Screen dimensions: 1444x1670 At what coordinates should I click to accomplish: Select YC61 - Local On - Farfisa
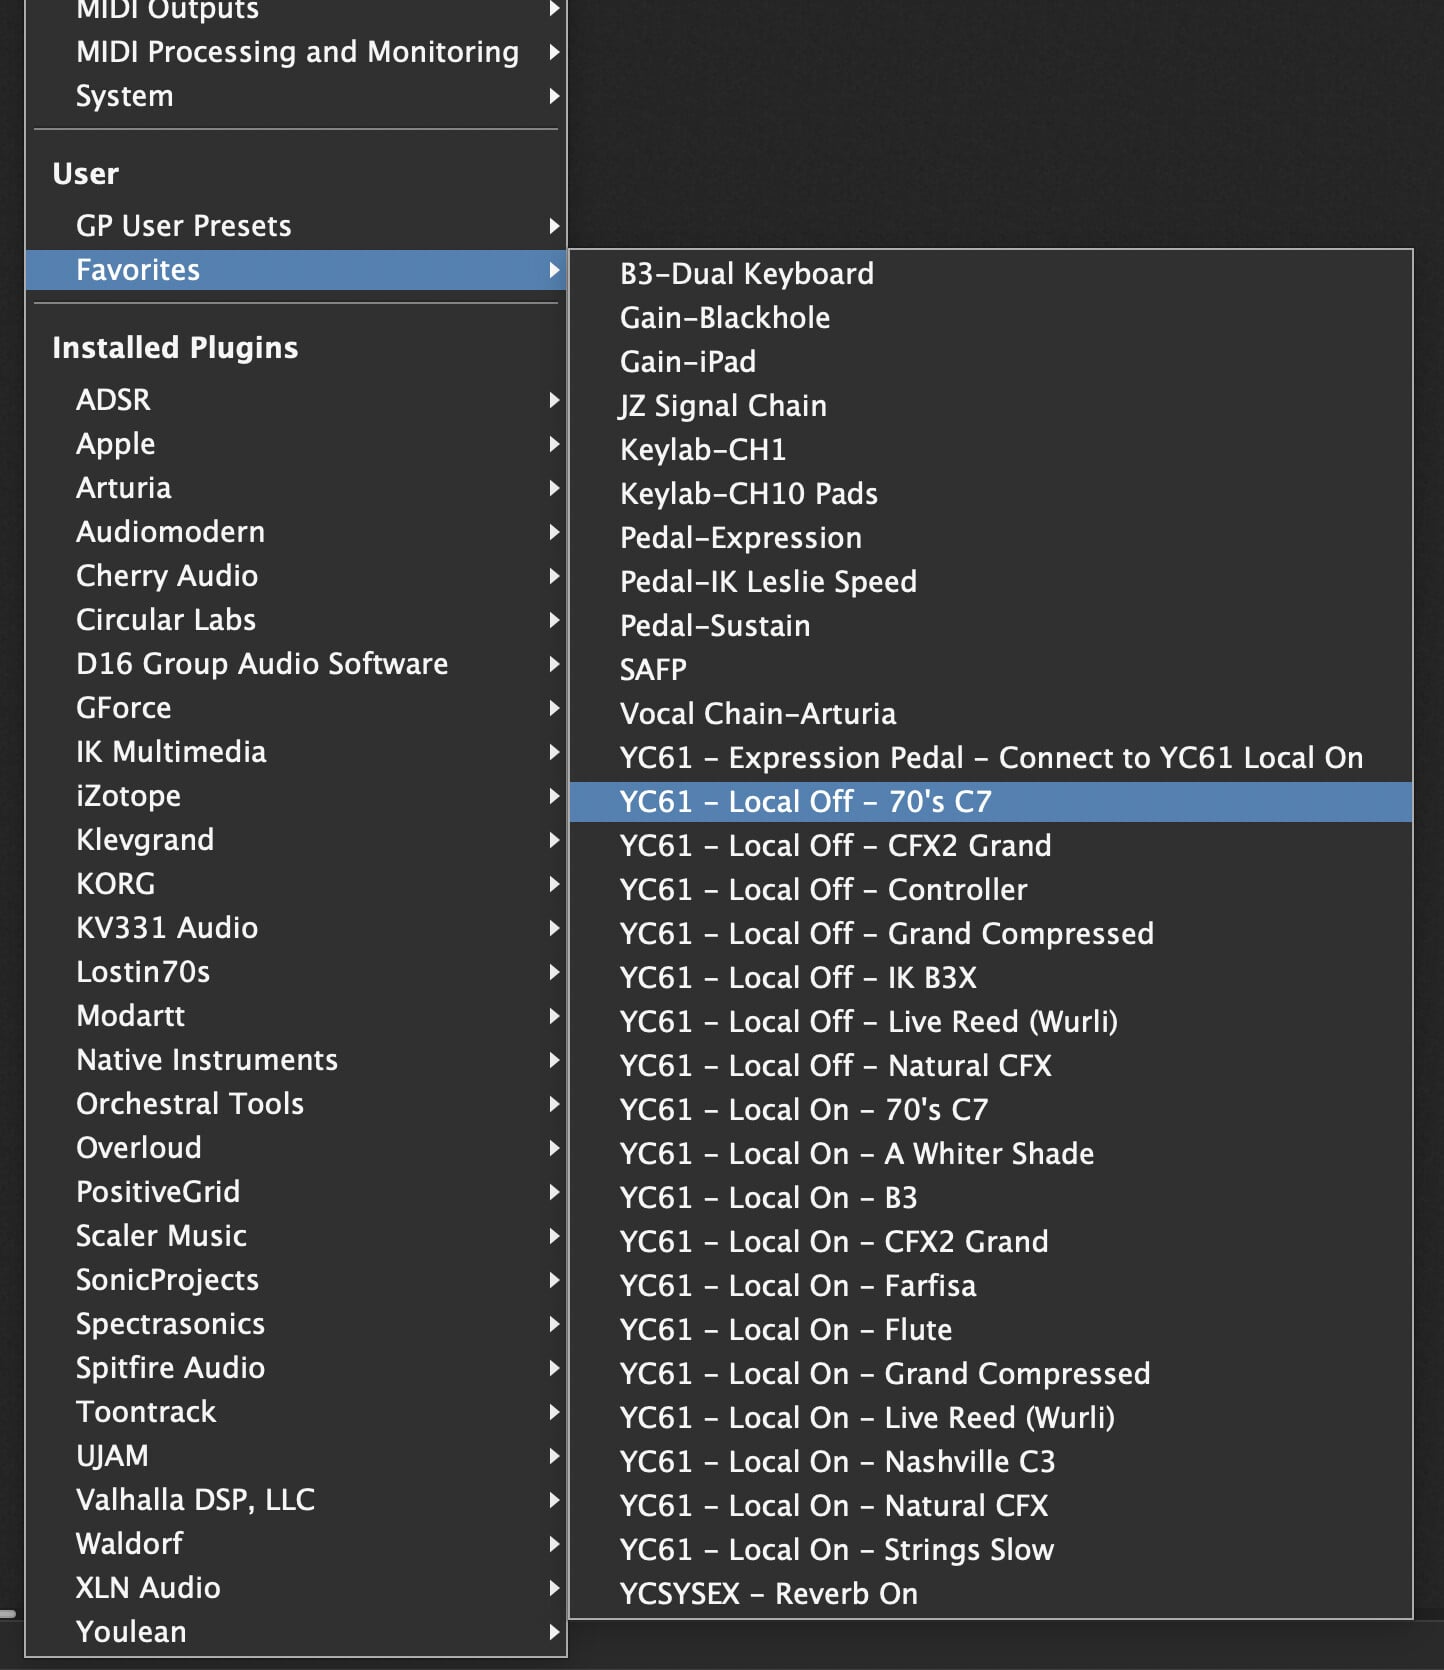coord(797,1285)
